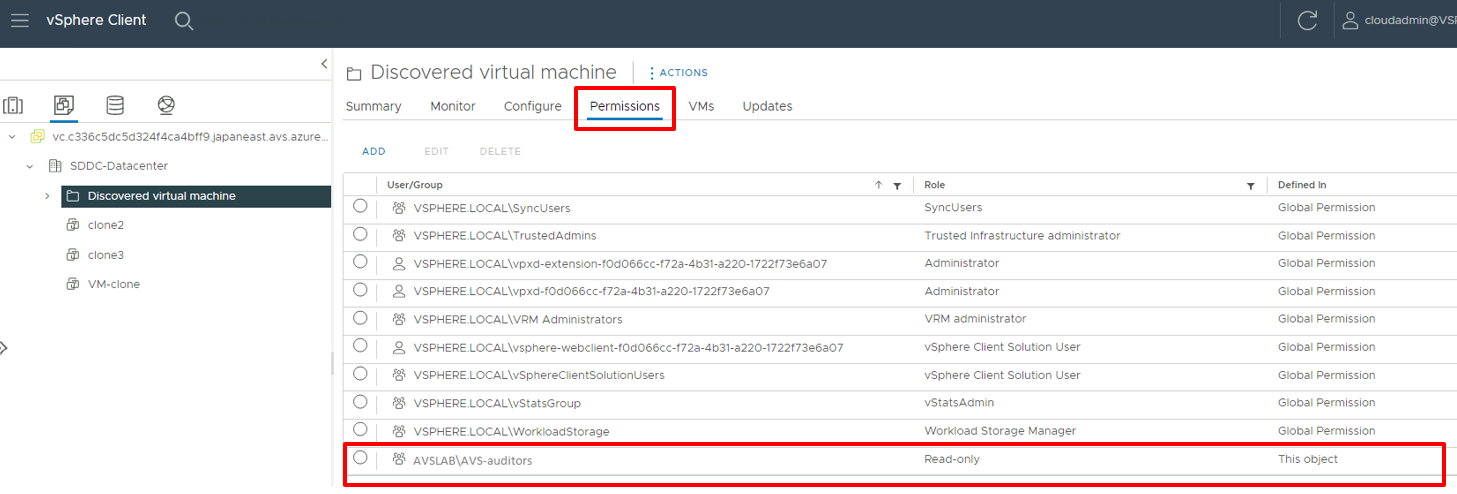Open the Summary tab
This screenshot has width=1457, height=494.
coord(373,106)
